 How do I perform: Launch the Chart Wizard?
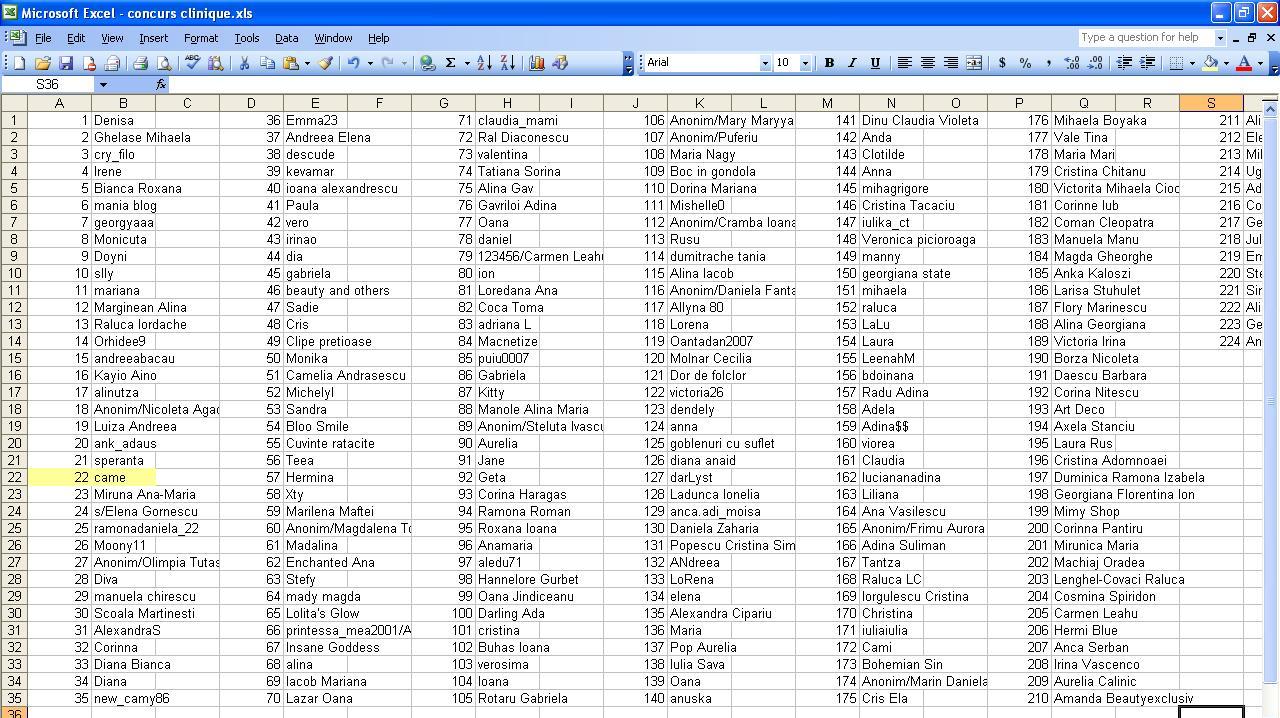point(536,63)
